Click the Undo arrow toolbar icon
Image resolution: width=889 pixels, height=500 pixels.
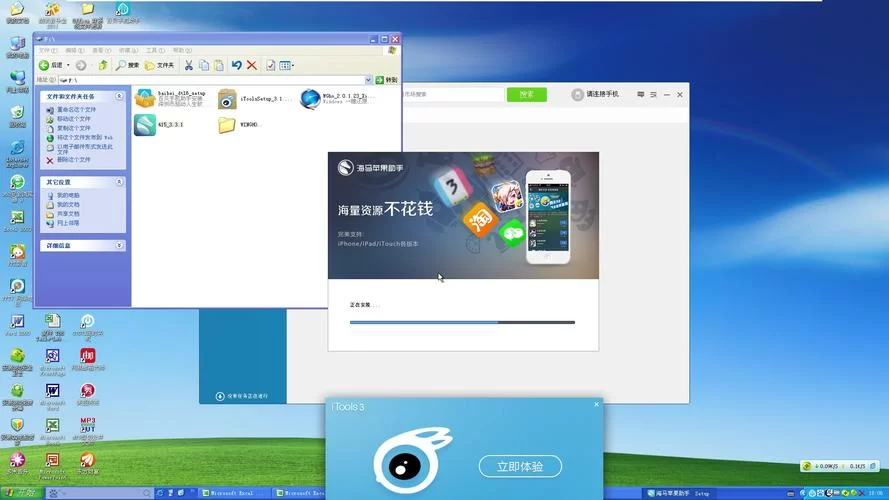tap(236, 65)
